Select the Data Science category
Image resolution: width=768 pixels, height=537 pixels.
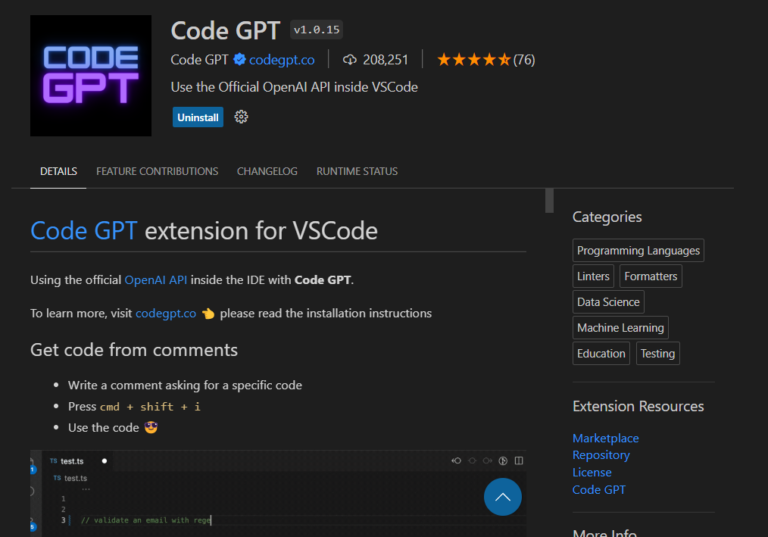point(608,302)
